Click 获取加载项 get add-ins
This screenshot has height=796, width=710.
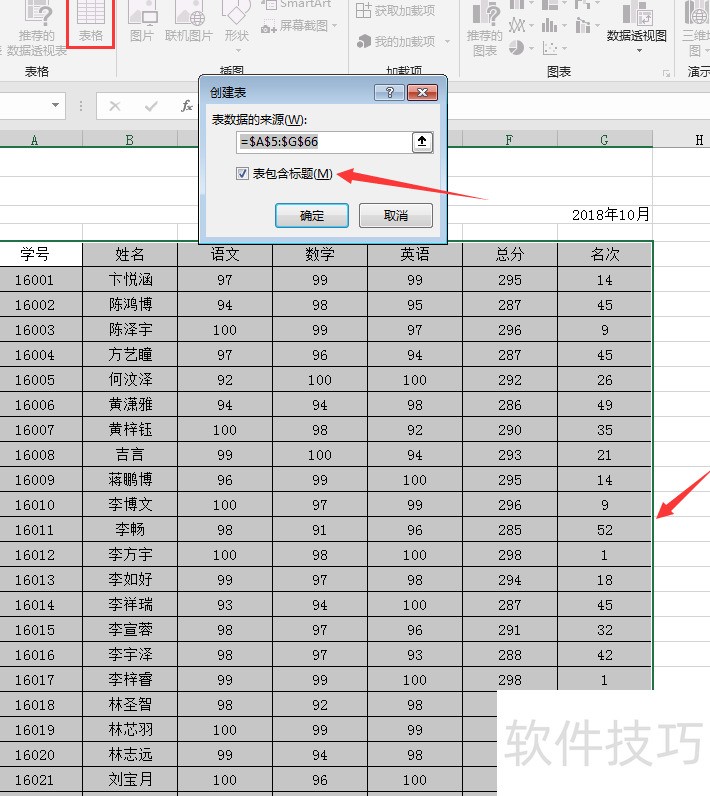click(396, 10)
